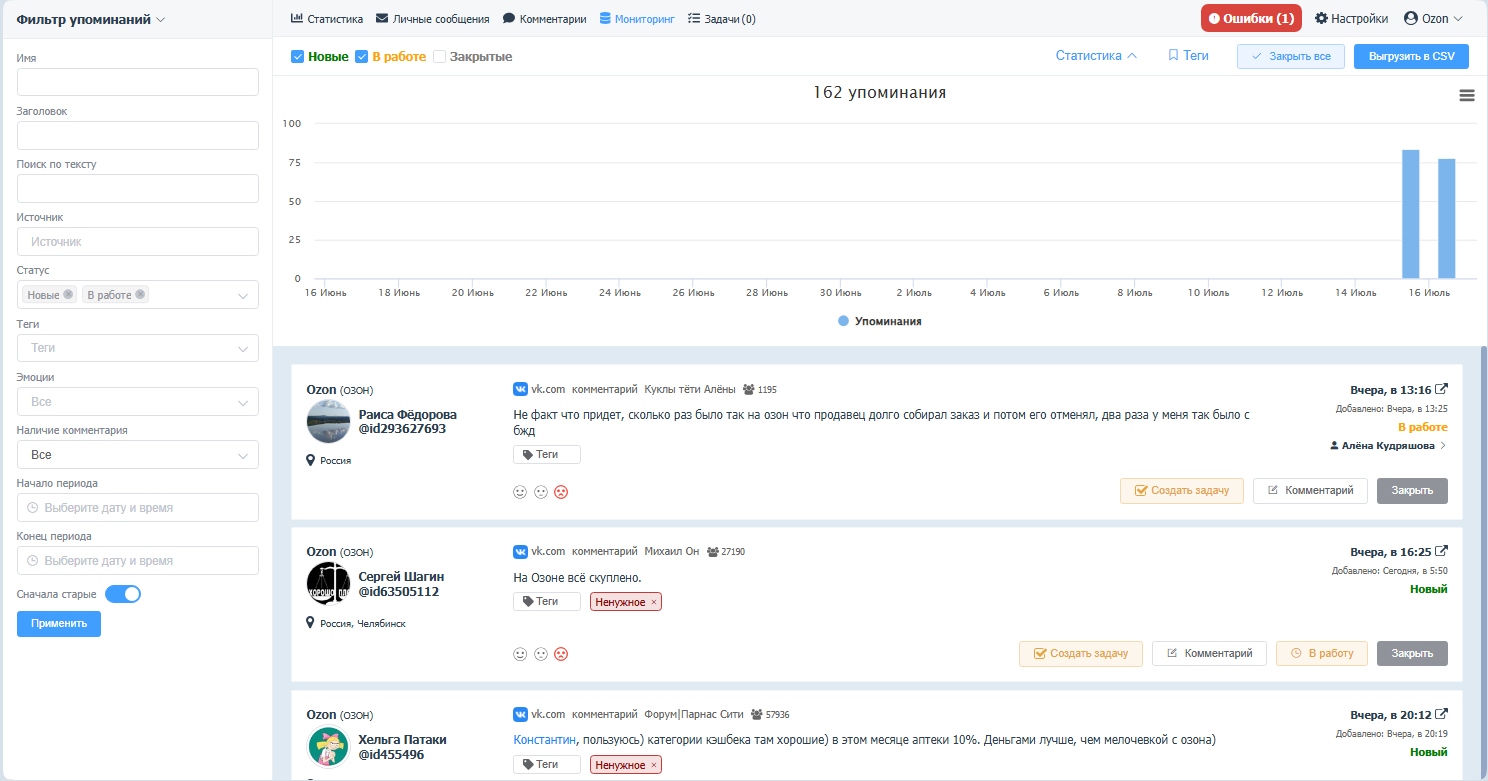Open Теги selector on Раиса Фёдорова's mention
The height and width of the screenshot is (781, 1488).
coord(547,455)
